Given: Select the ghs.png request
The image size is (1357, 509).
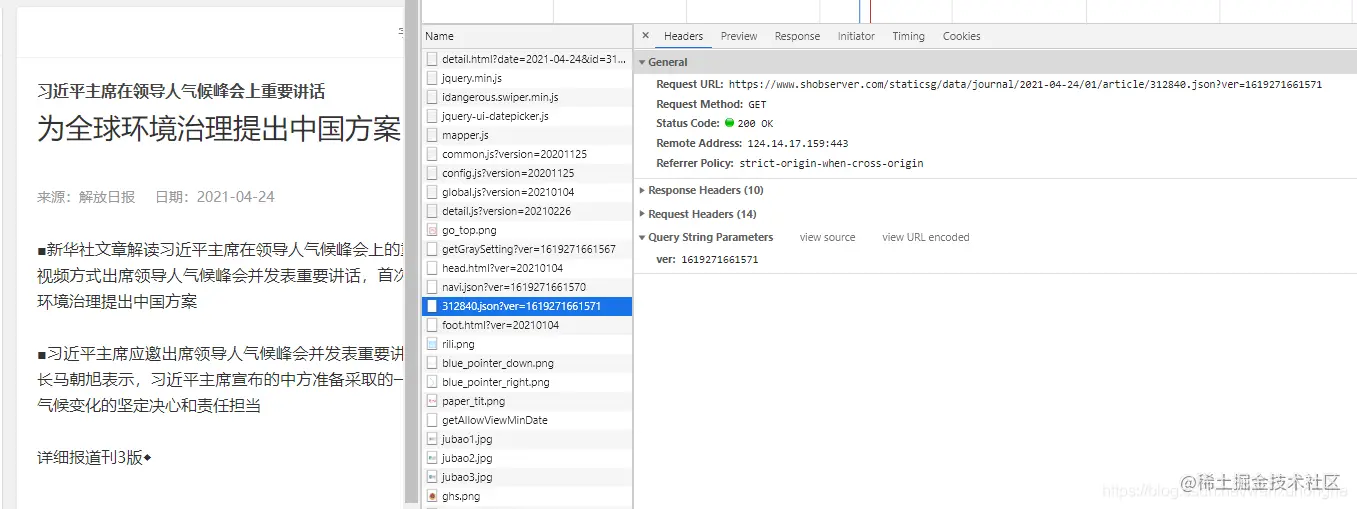Looking at the screenshot, I should coord(527,496).
